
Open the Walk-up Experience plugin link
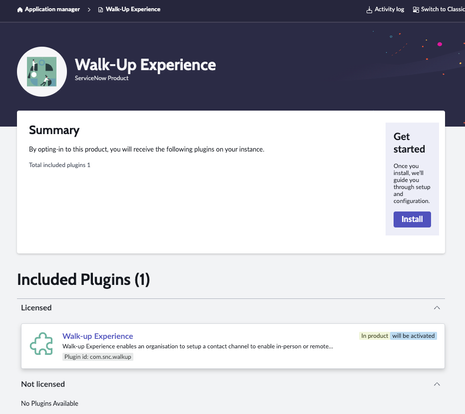(98, 336)
